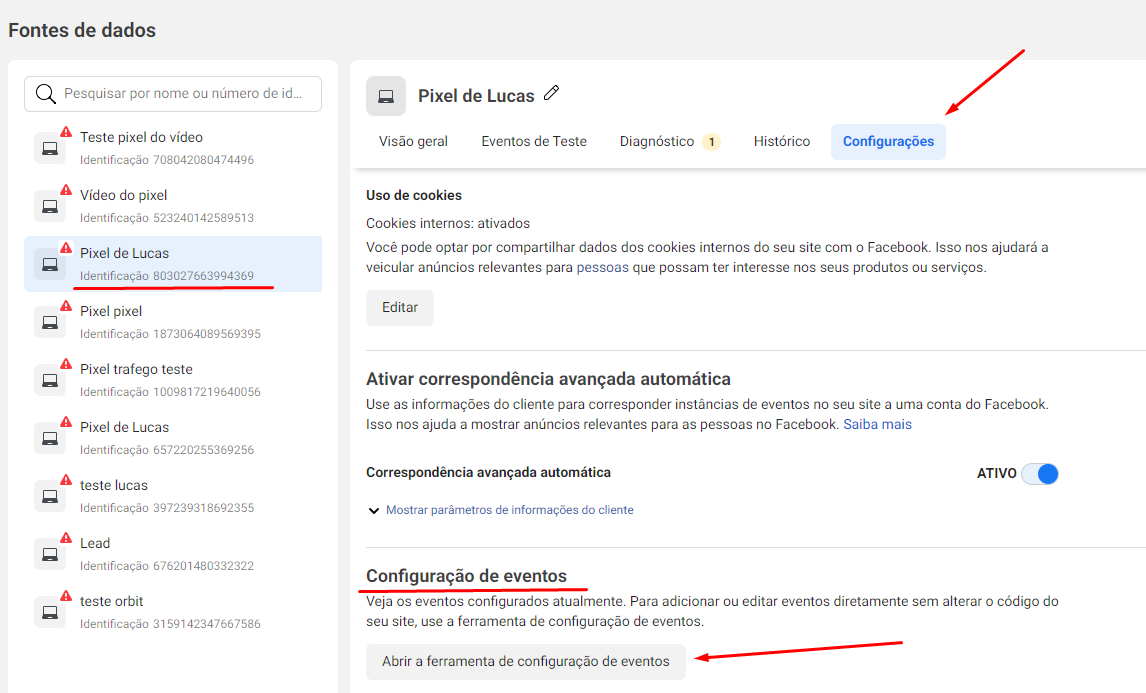
Task: Click the Teste pixel do vídeo device icon
Action: pyautogui.click(x=49, y=148)
